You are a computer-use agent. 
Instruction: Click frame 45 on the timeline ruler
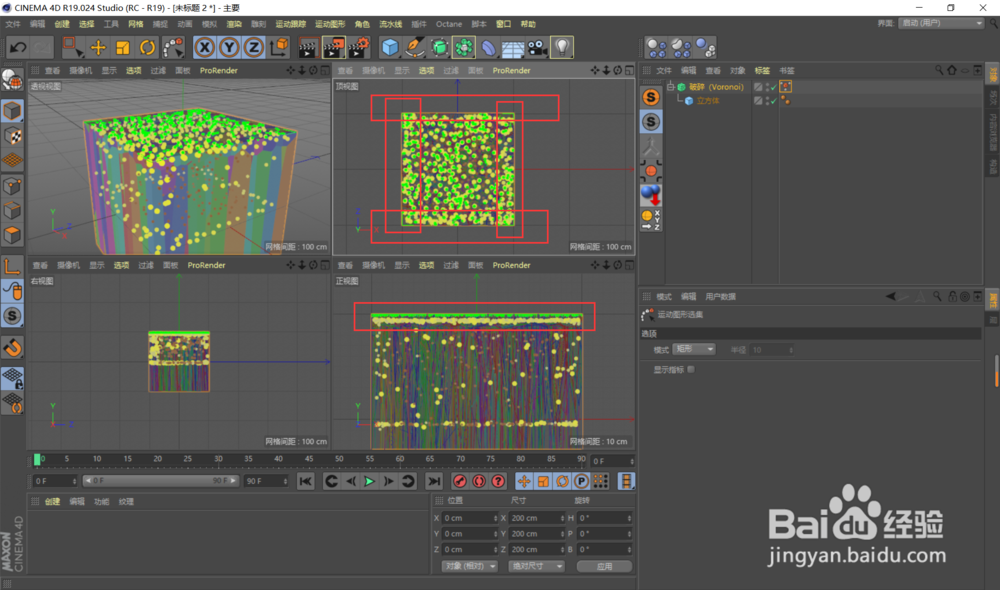point(309,459)
